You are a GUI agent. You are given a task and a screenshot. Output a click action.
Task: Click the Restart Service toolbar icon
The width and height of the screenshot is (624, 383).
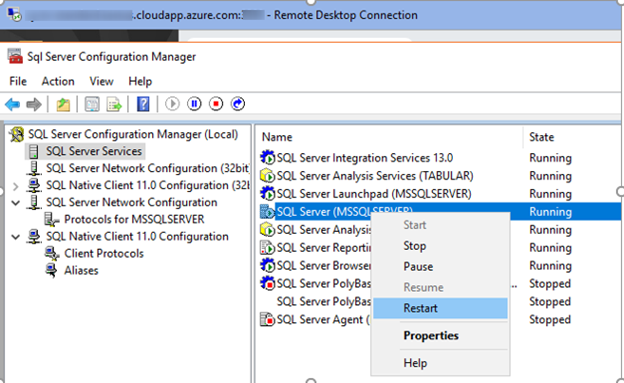(238, 104)
